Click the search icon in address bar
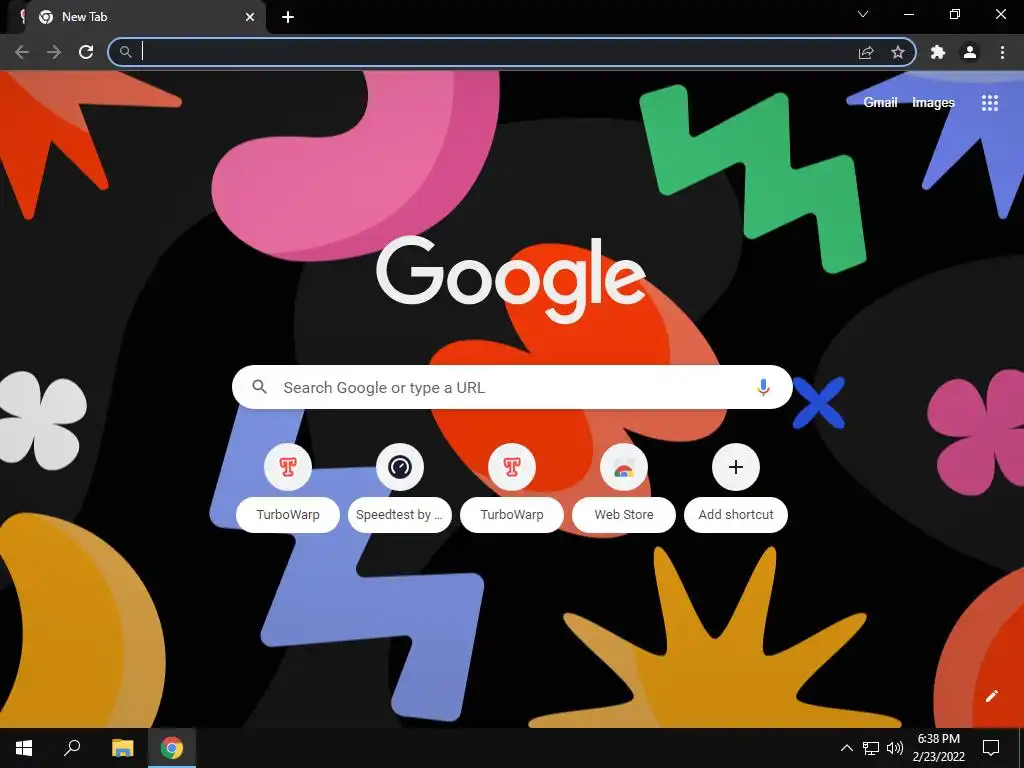The image size is (1024, 768). tap(125, 52)
